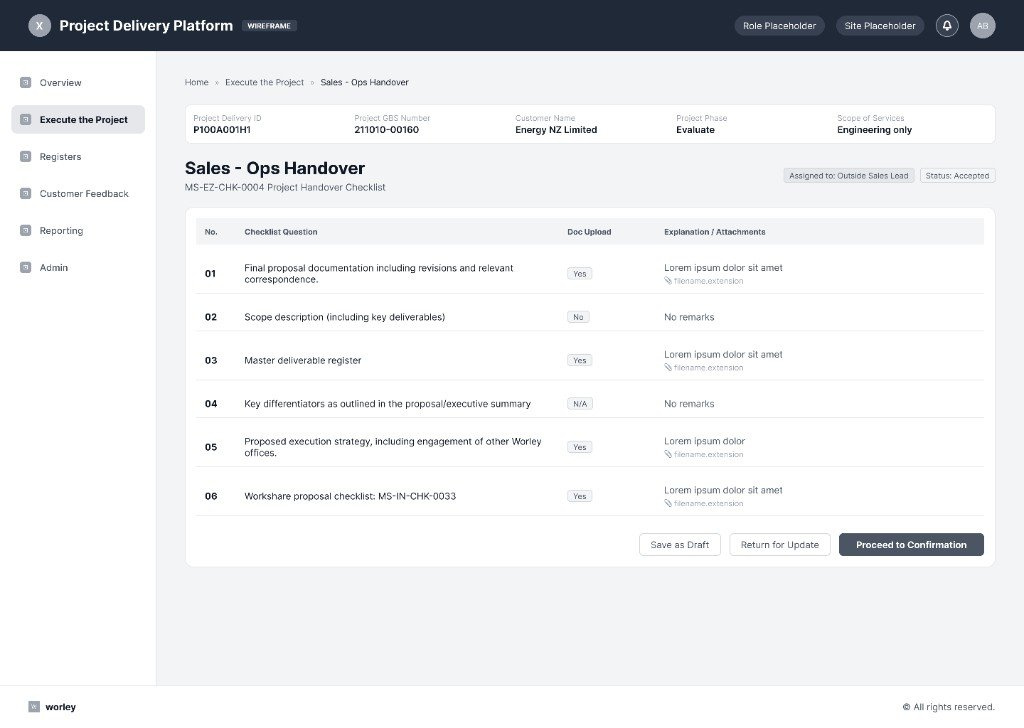Click the WIREFRAME badge in header
This screenshot has height=728, width=1024.
pos(269,25)
